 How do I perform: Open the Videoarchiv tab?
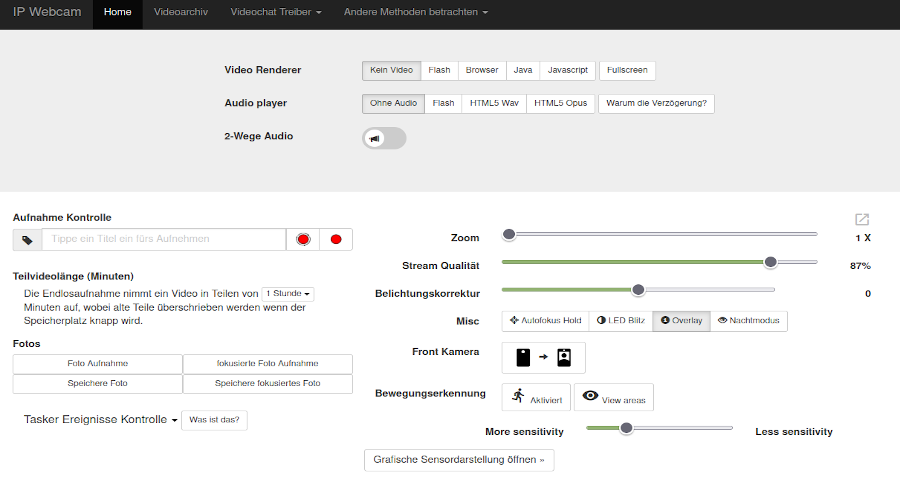pos(181,12)
